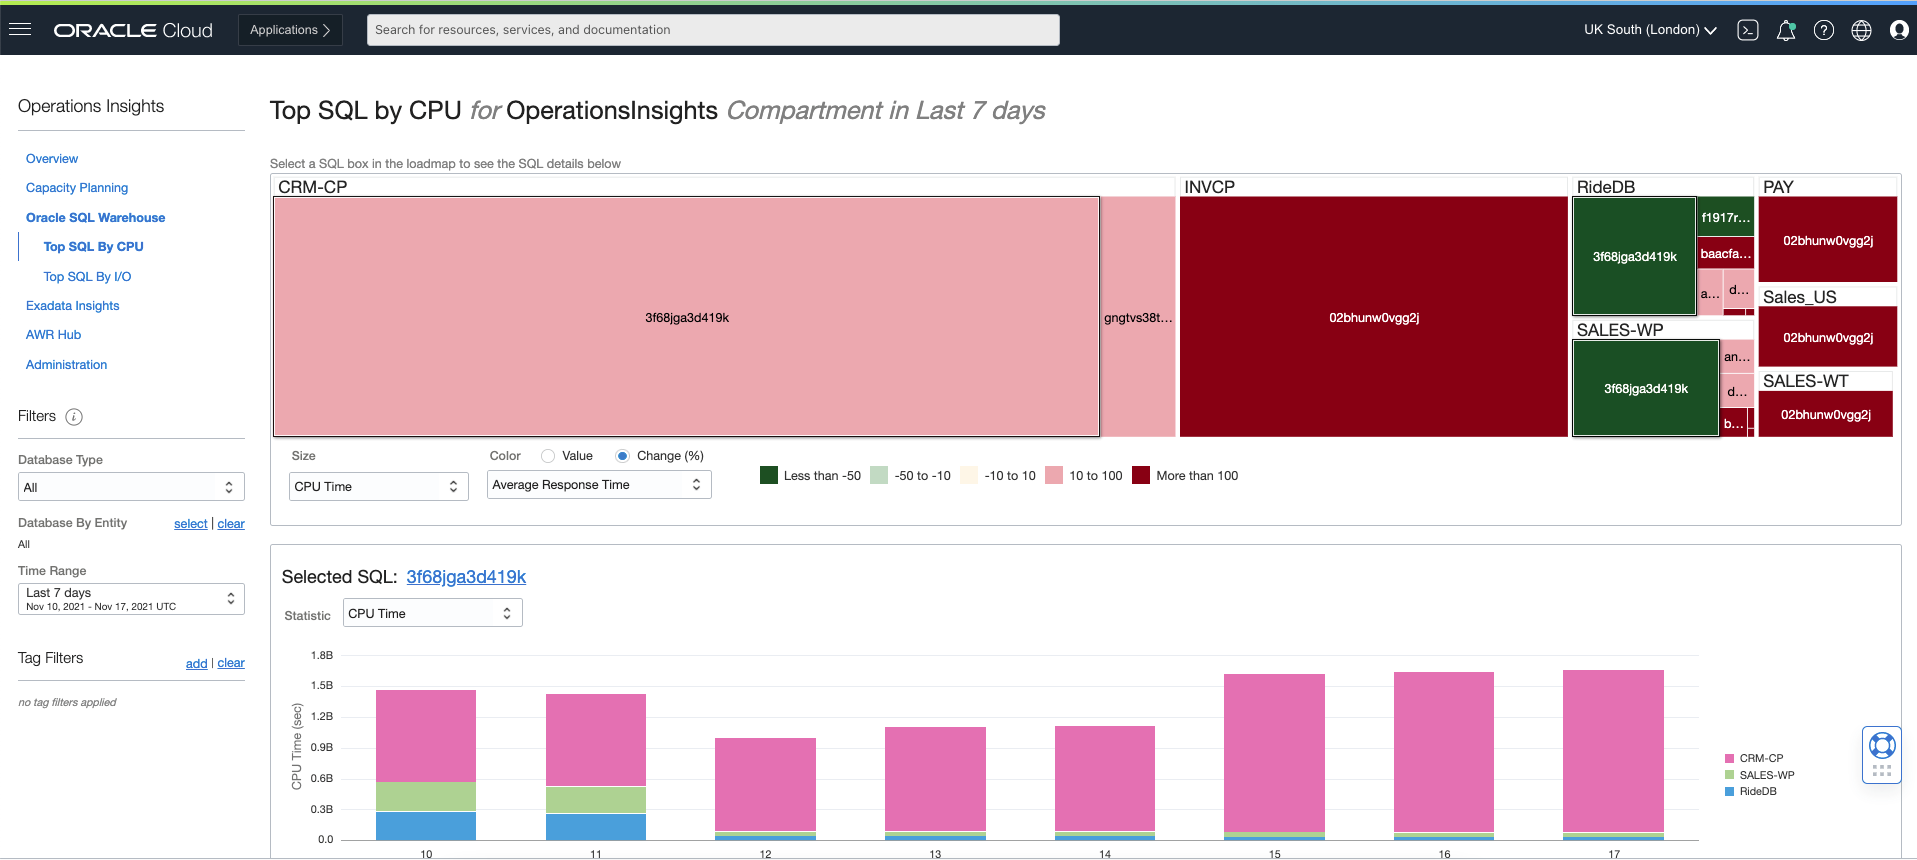The image size is (1917, 860).
Task: Select the Value color radio button
Action: [548, 456]
